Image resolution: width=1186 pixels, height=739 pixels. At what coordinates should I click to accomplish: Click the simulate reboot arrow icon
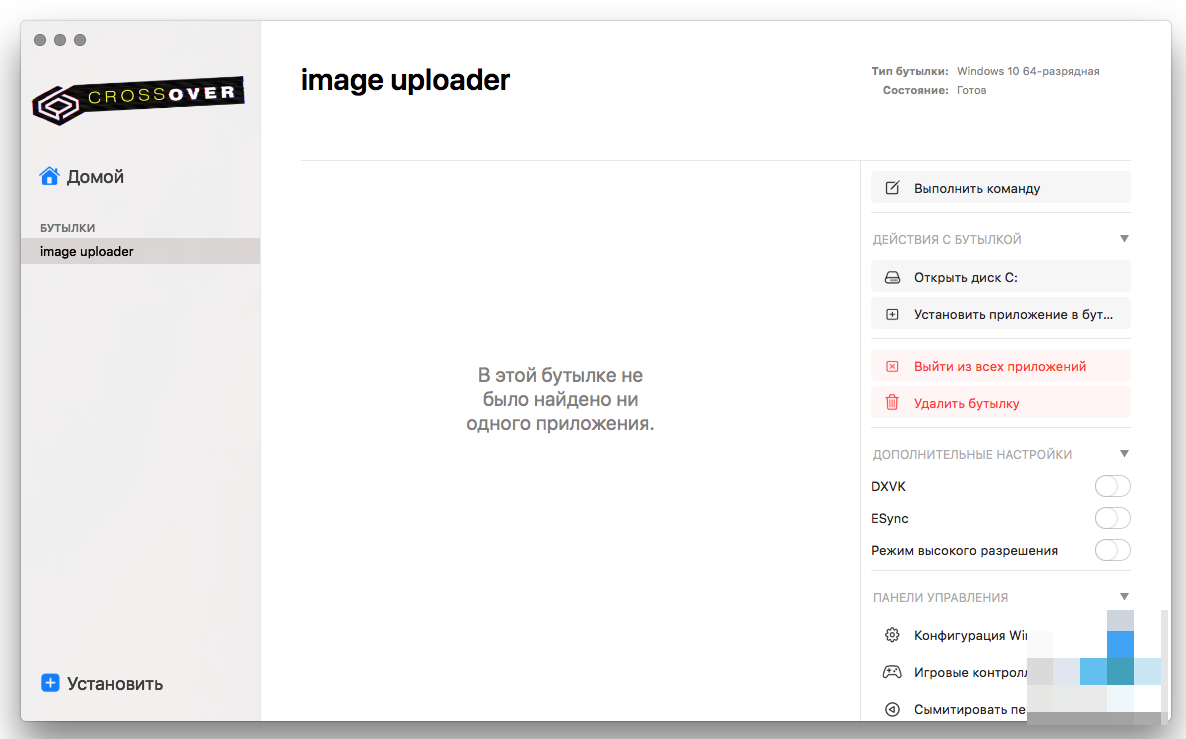click(x=892, y=710)
